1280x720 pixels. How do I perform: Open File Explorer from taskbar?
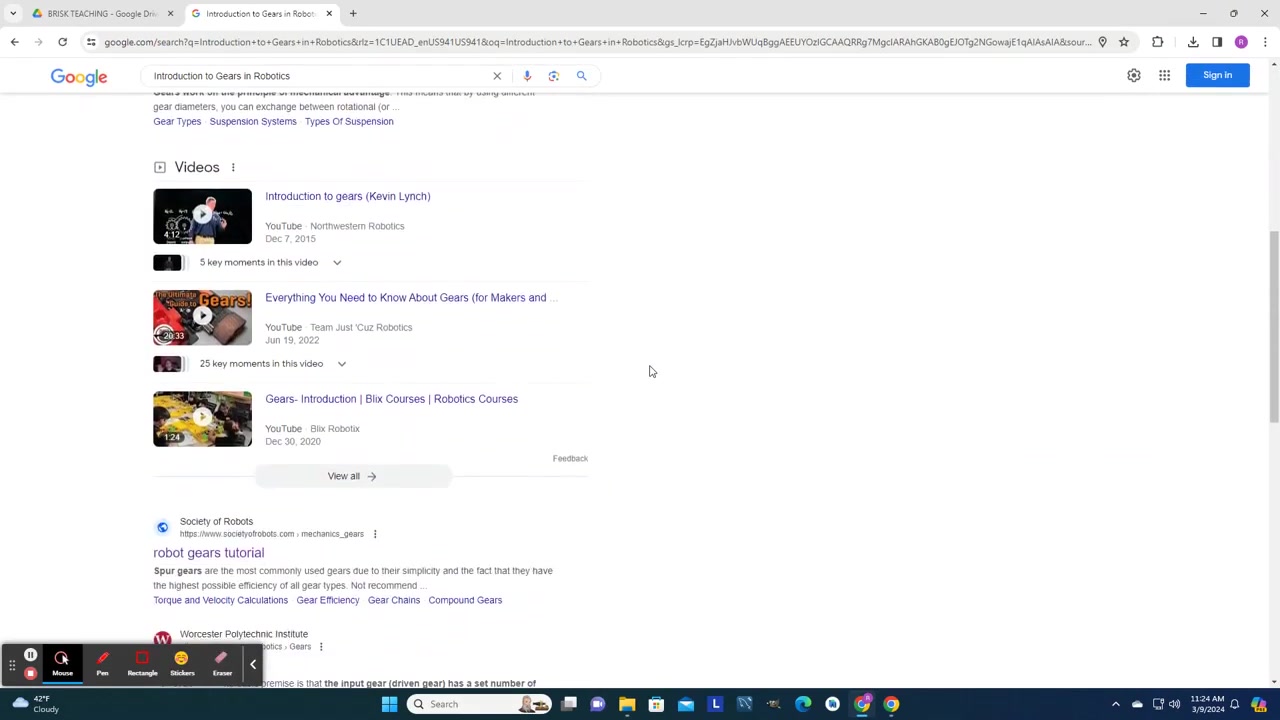coord(627,704)
